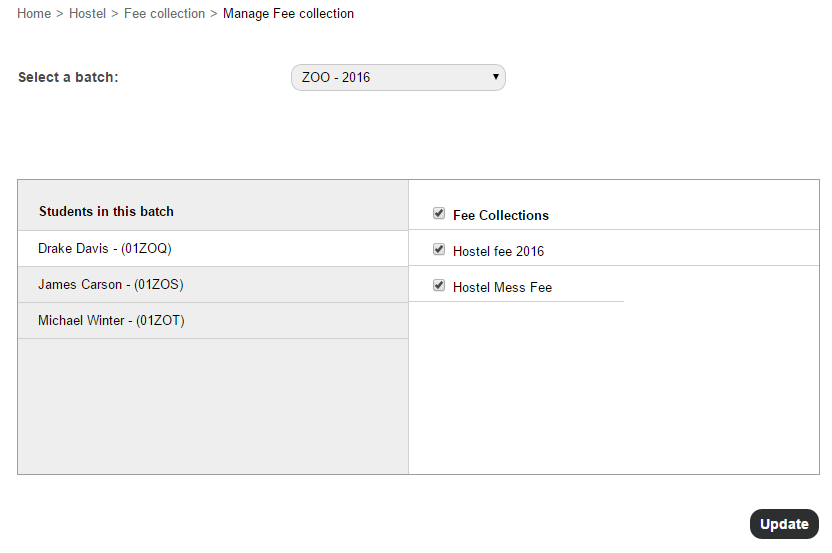Image resolution: width=832 pixels, height=553 pixels.
Task: Go to Home via breadcrumb
Action: point(34,13)
